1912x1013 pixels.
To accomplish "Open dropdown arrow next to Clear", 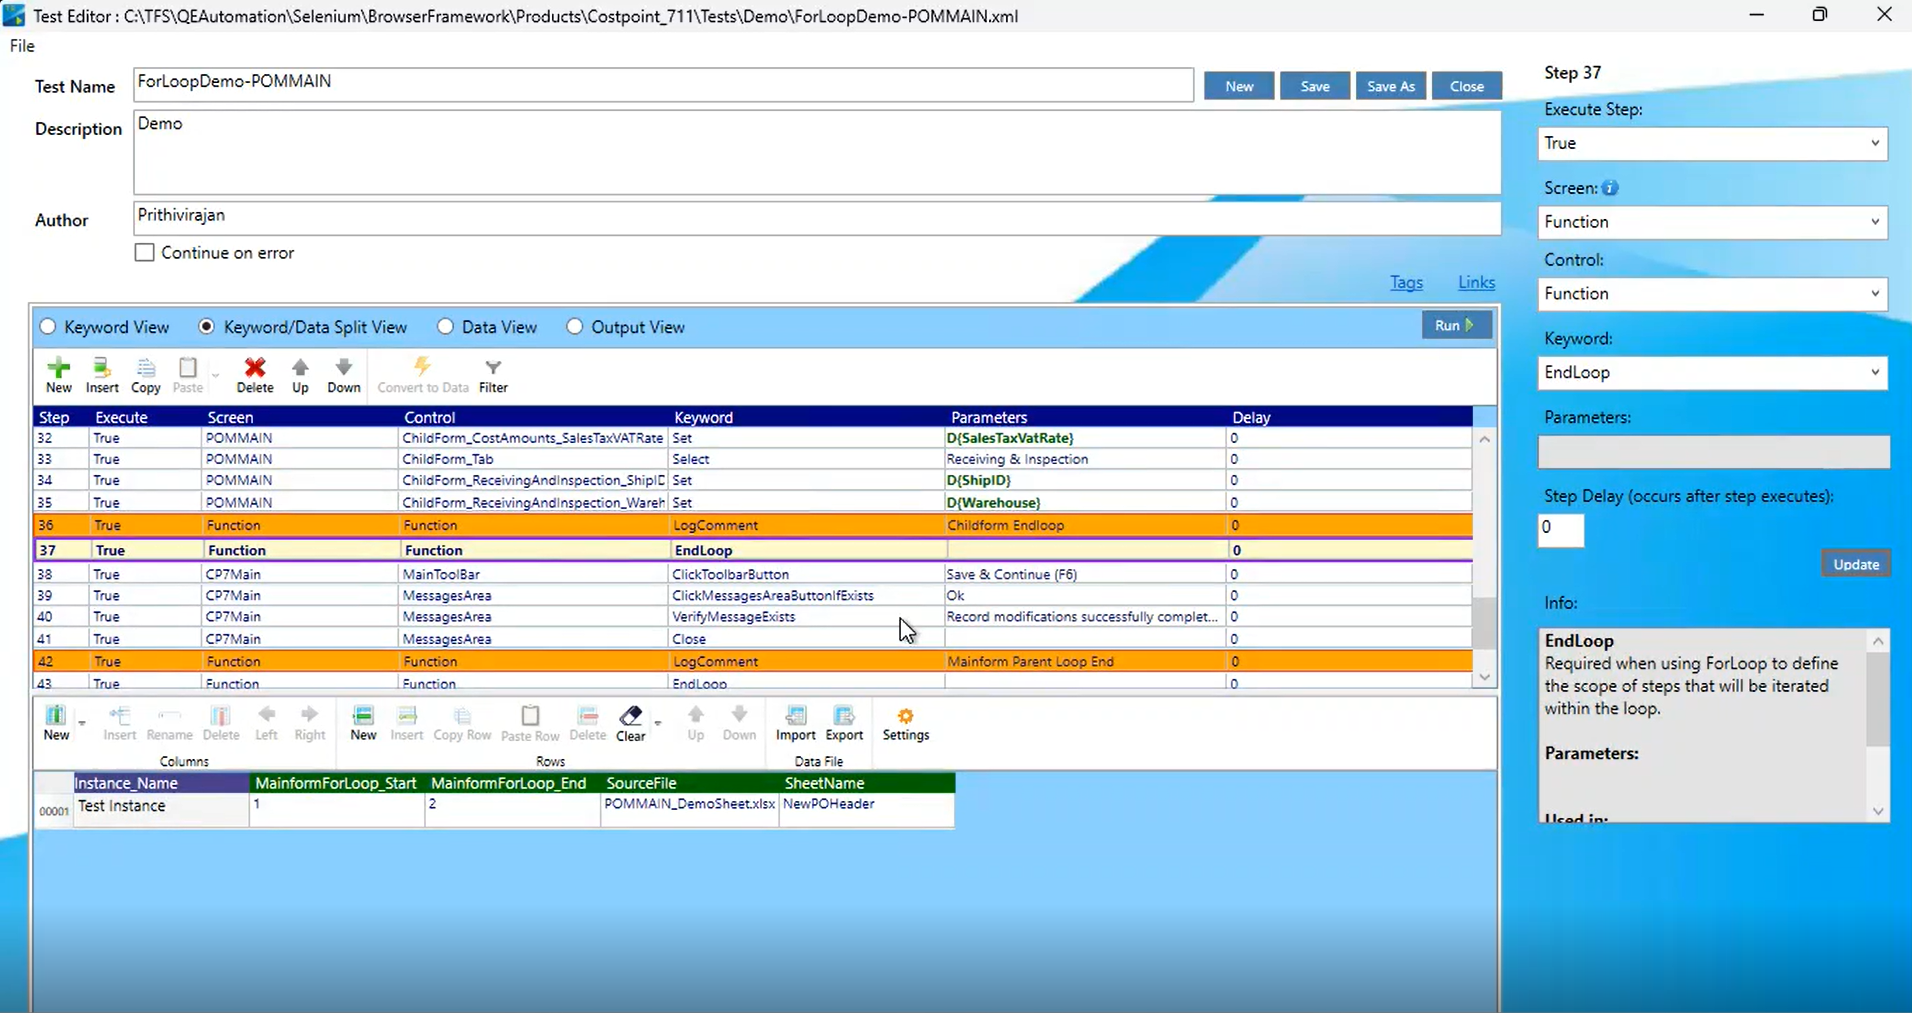I will click(x=658, y=723).
